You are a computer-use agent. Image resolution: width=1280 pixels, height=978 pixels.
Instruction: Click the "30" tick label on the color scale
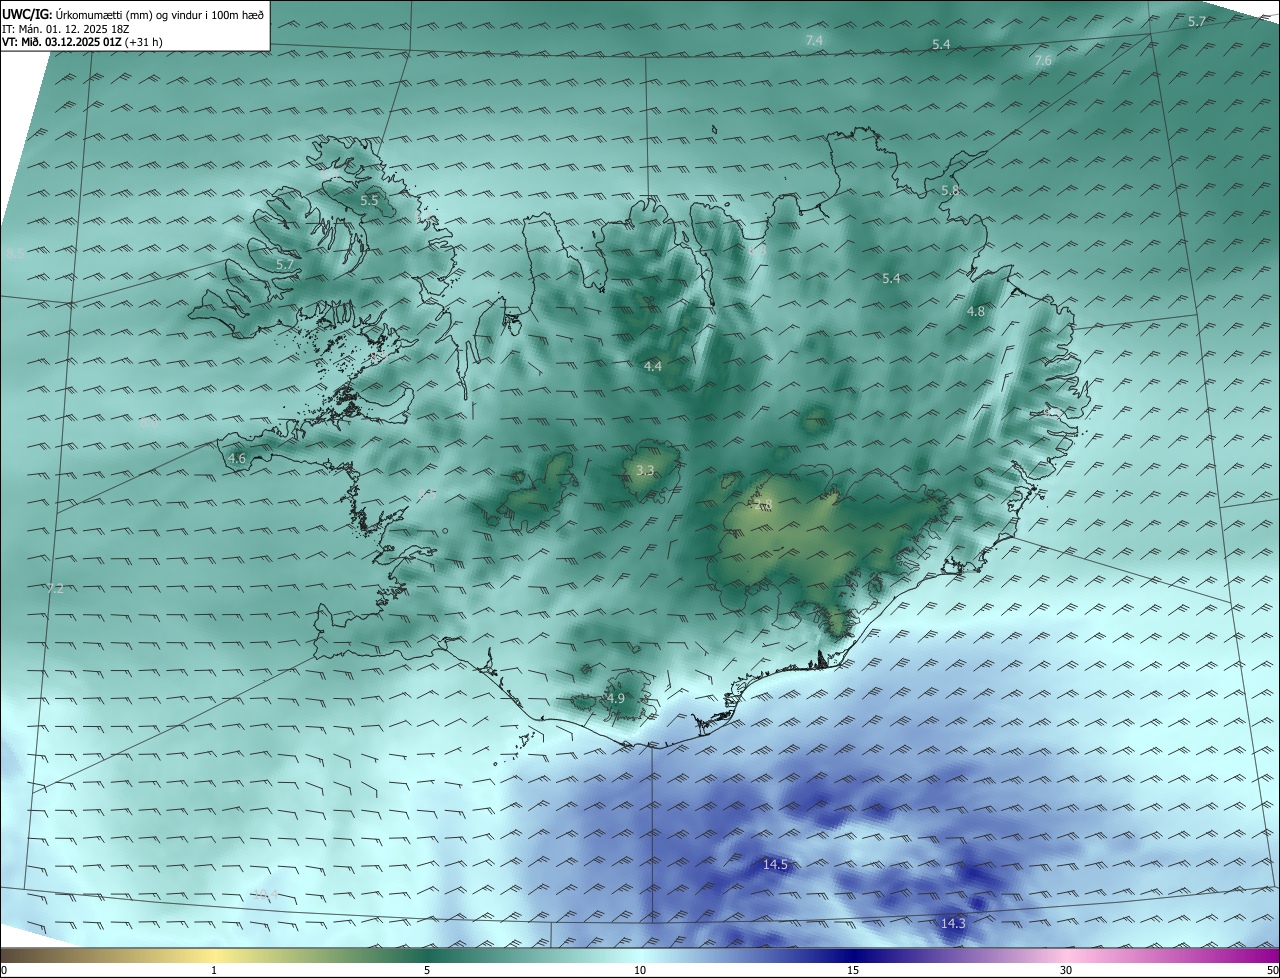pyautogui.click(x=1066, y=970)
